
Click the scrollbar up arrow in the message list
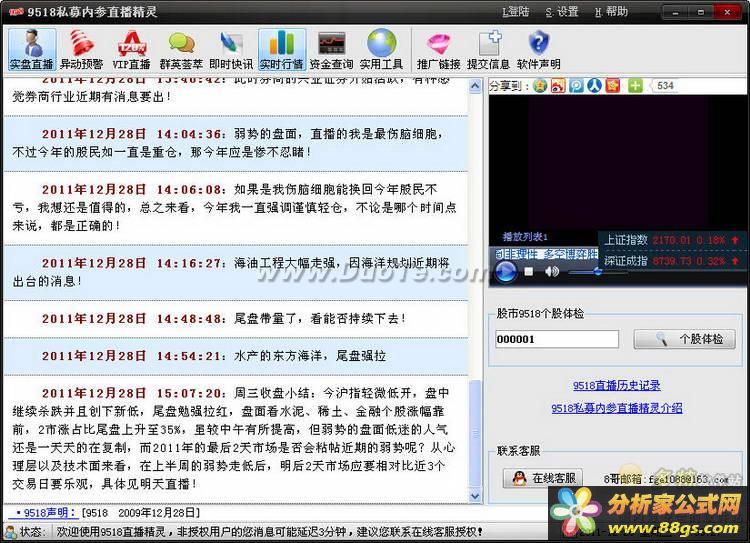tap(475, 86)
